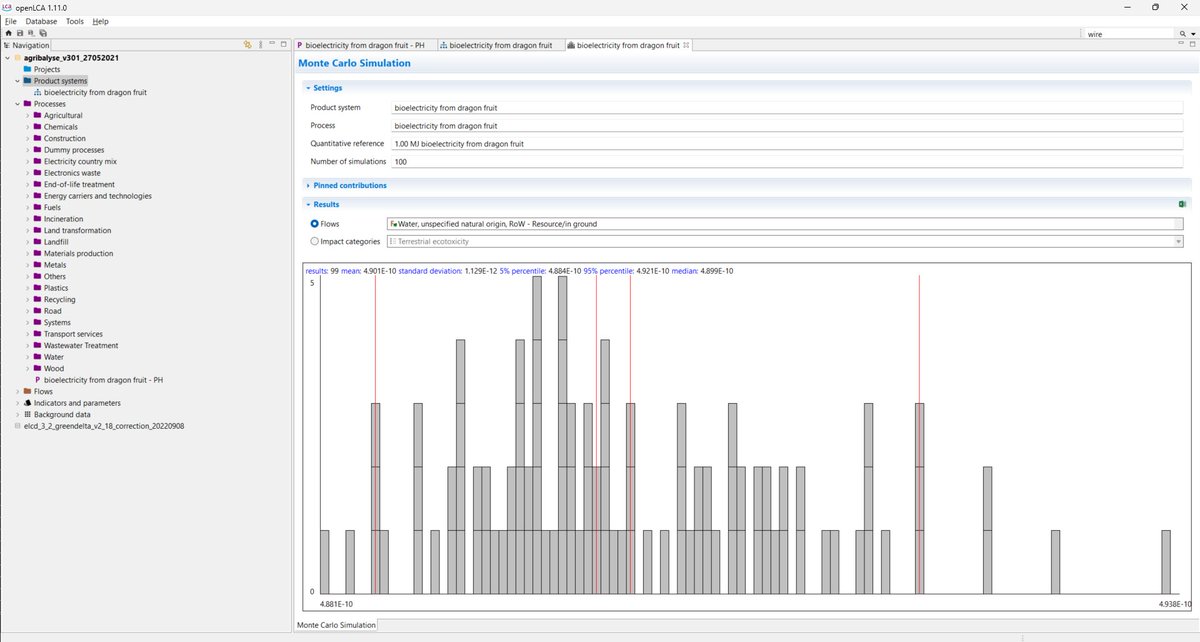The width and height of the screenshot is (1200, 642).
Task: Click the link-with-editor icon in Navigation
Action: [248, 45]
